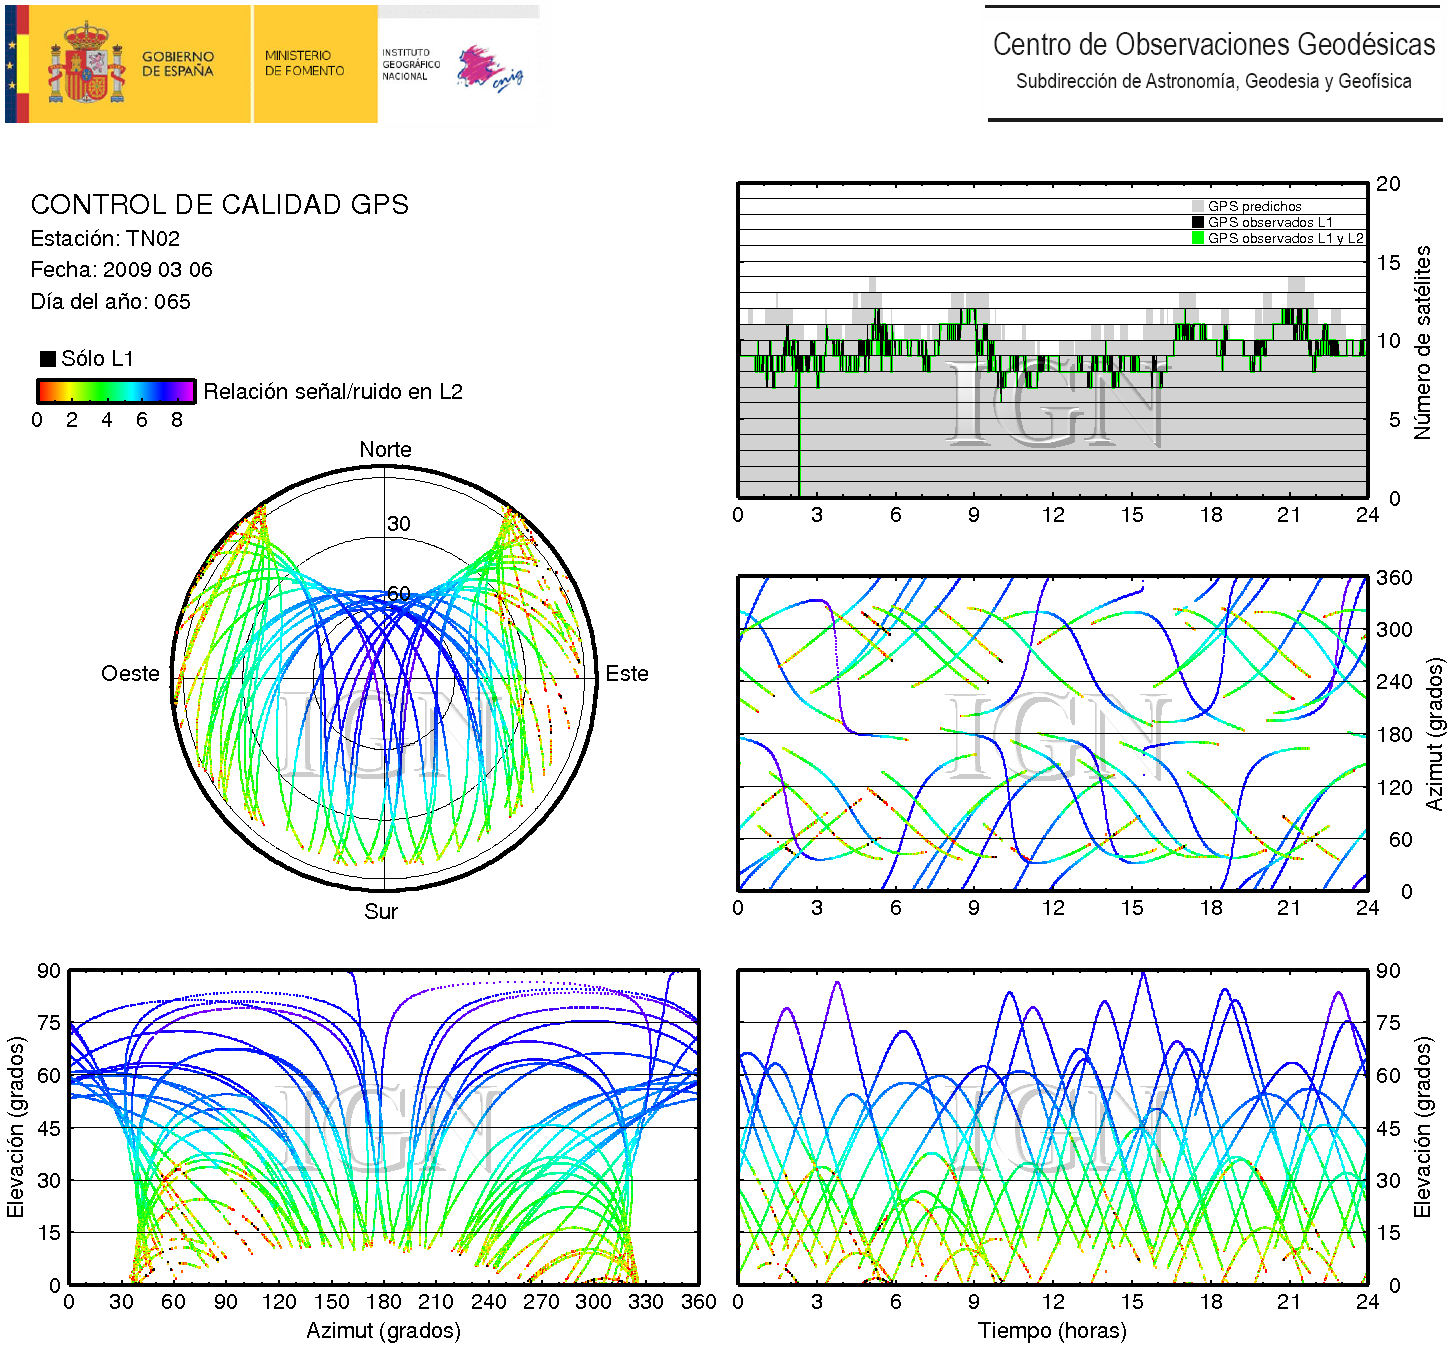Click the Tiempo (horas) axis title
Screen dimensions: 1447x1347
tap(1052, 1331)
